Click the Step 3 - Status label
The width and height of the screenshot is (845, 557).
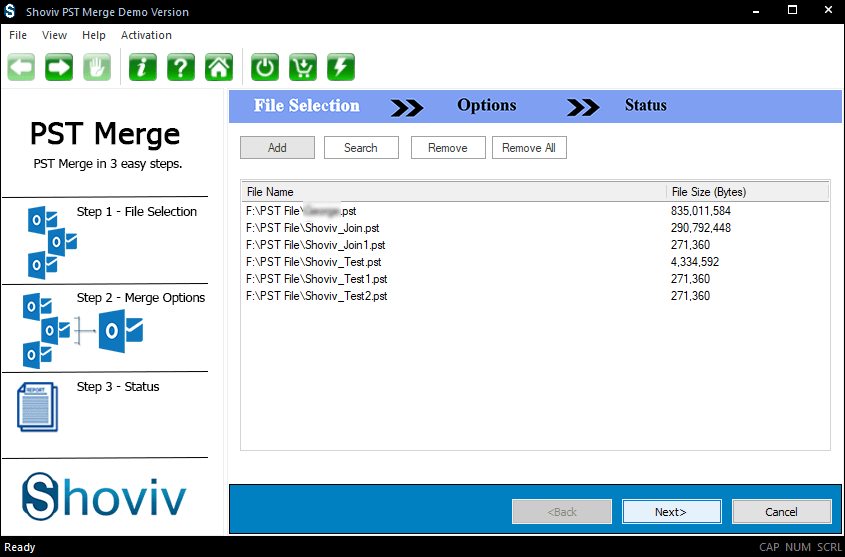pyautogui.click(x=118, y=387)
